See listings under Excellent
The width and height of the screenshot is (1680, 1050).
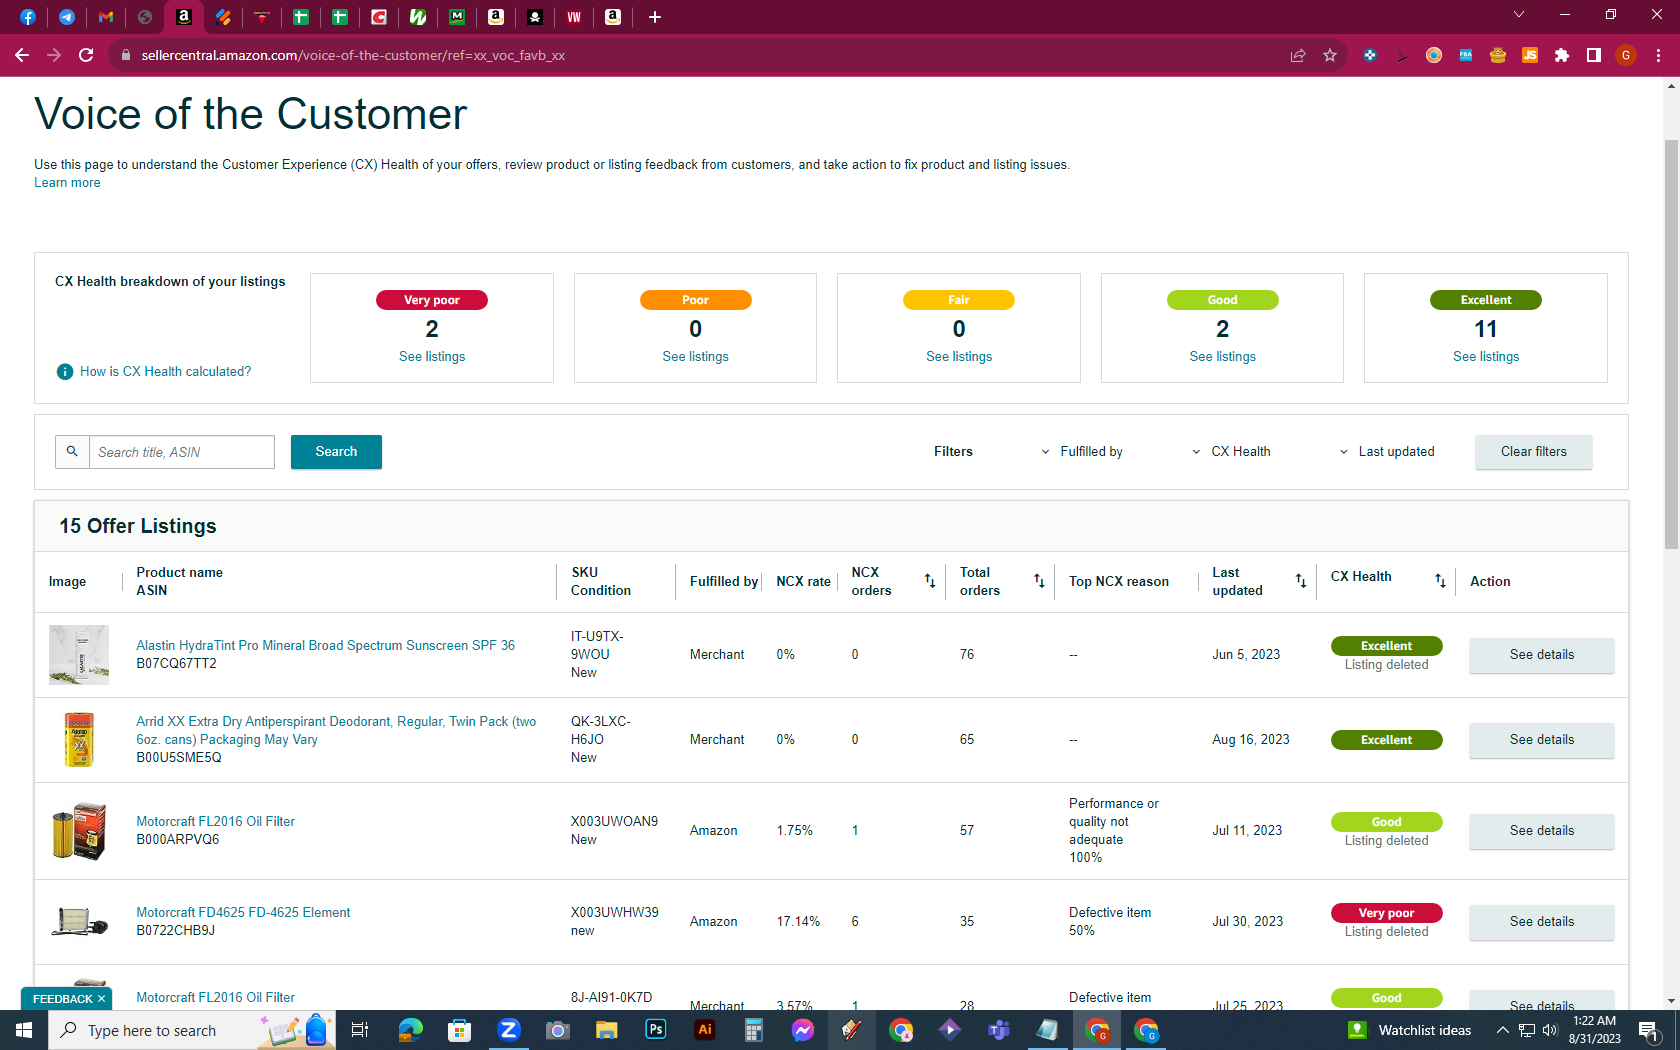(x=1486, y=357)
